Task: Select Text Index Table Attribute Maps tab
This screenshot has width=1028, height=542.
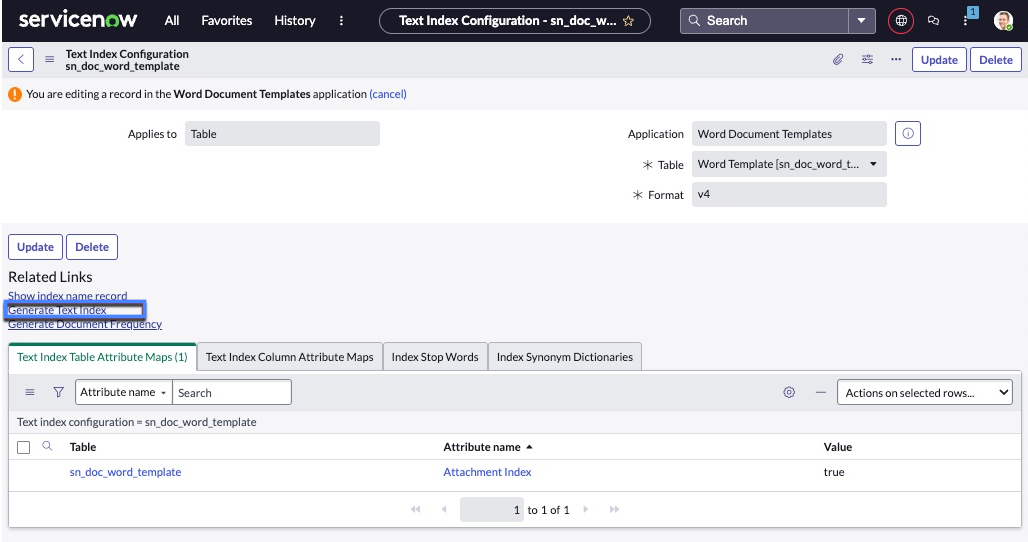Action: click(102, 357)
